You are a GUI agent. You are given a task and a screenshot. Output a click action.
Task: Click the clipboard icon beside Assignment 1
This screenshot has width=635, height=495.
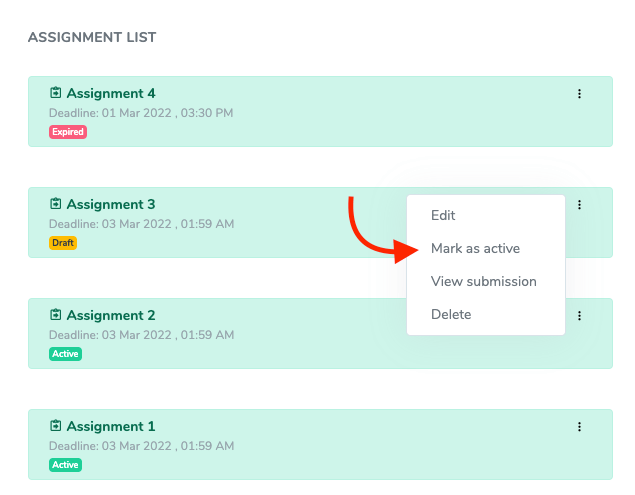[x=56, y=427]
